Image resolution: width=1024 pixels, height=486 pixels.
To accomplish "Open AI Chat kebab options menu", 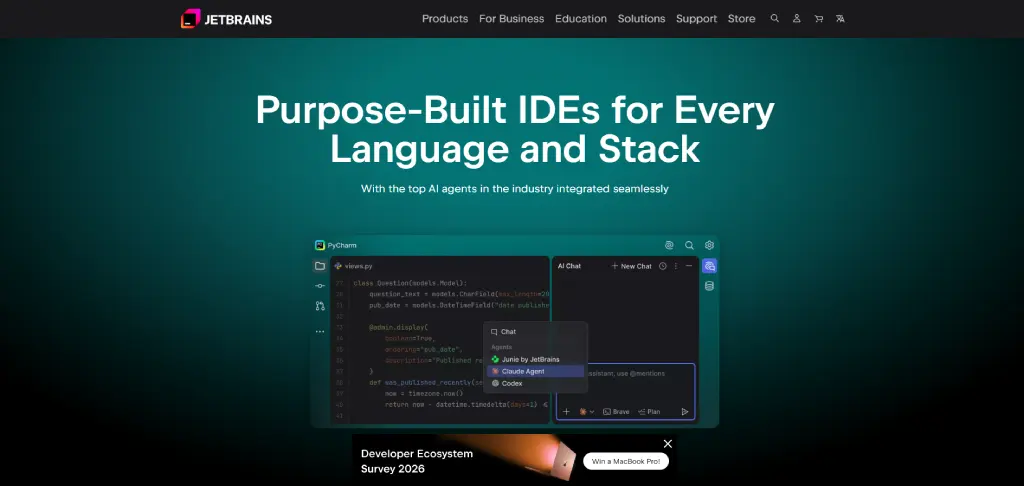I will click(675, 266).
